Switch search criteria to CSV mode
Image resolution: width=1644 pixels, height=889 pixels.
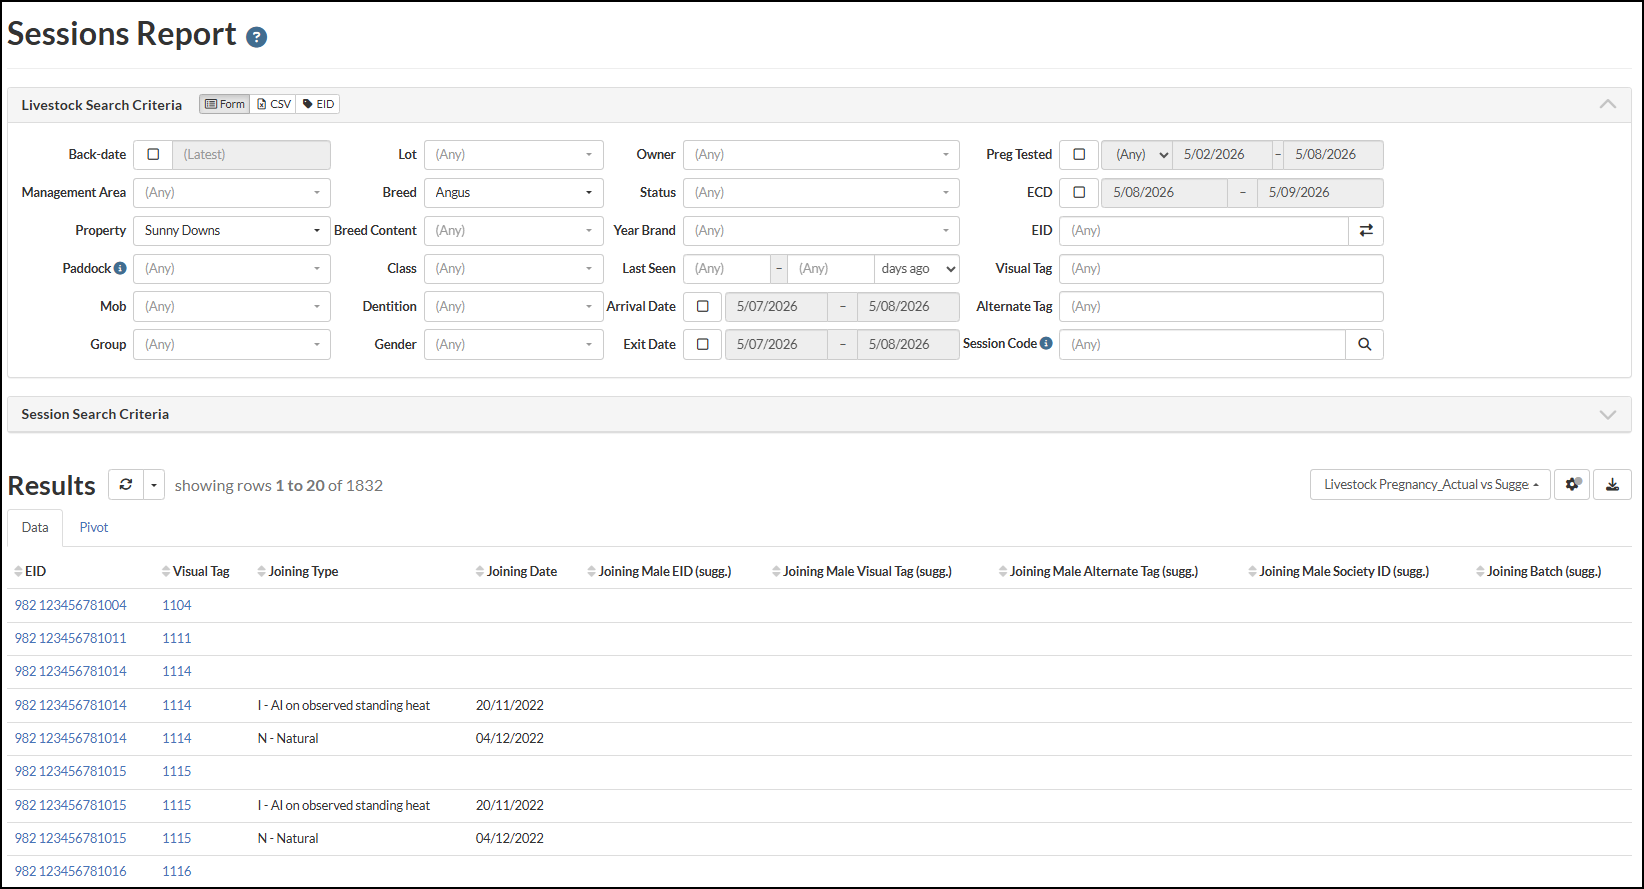tap(274, 104)
